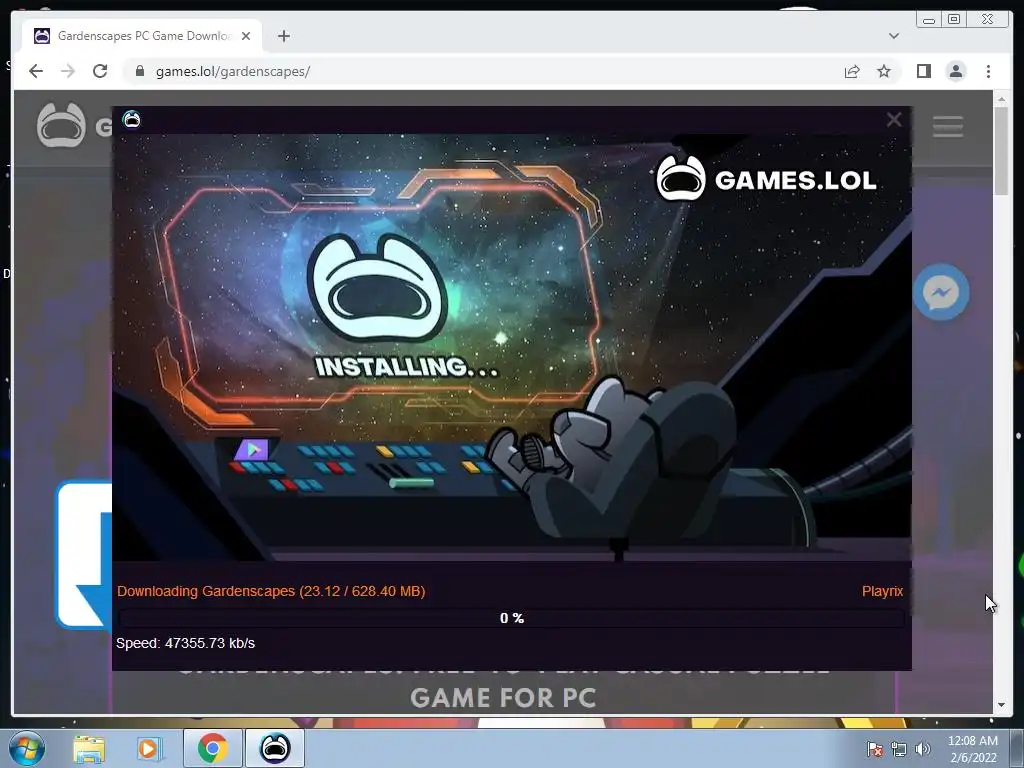Bookmark this page with the star icon
The image size is (1024, 768).
(884, 71)
